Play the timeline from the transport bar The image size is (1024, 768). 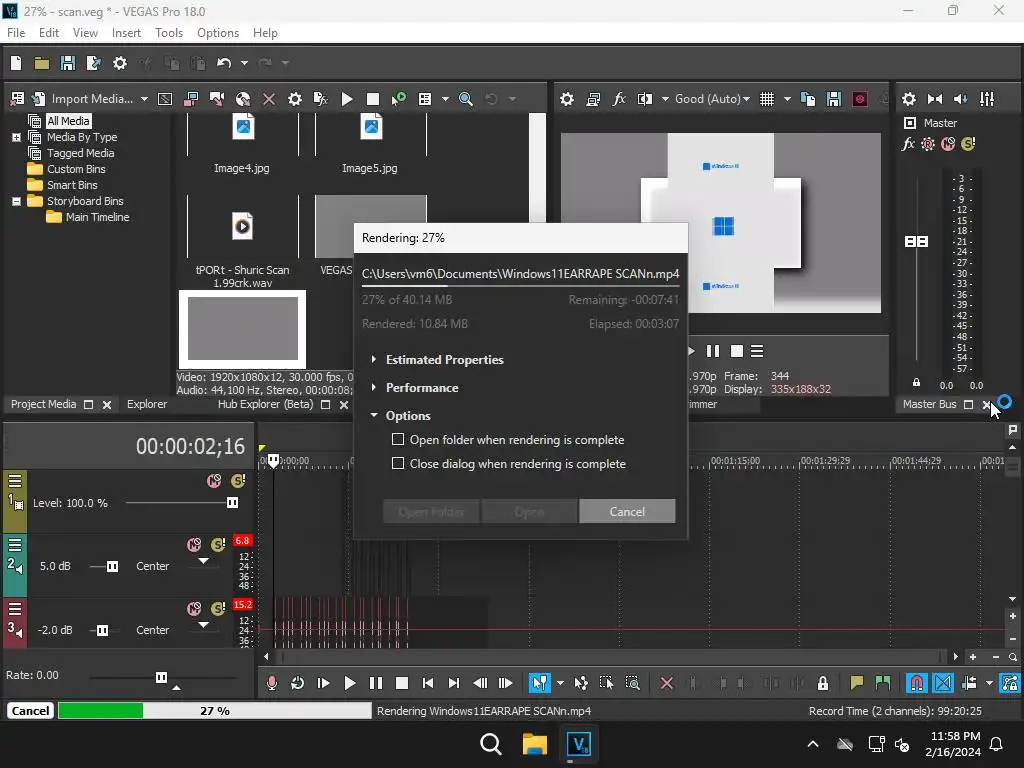click(x=349, y=683)
